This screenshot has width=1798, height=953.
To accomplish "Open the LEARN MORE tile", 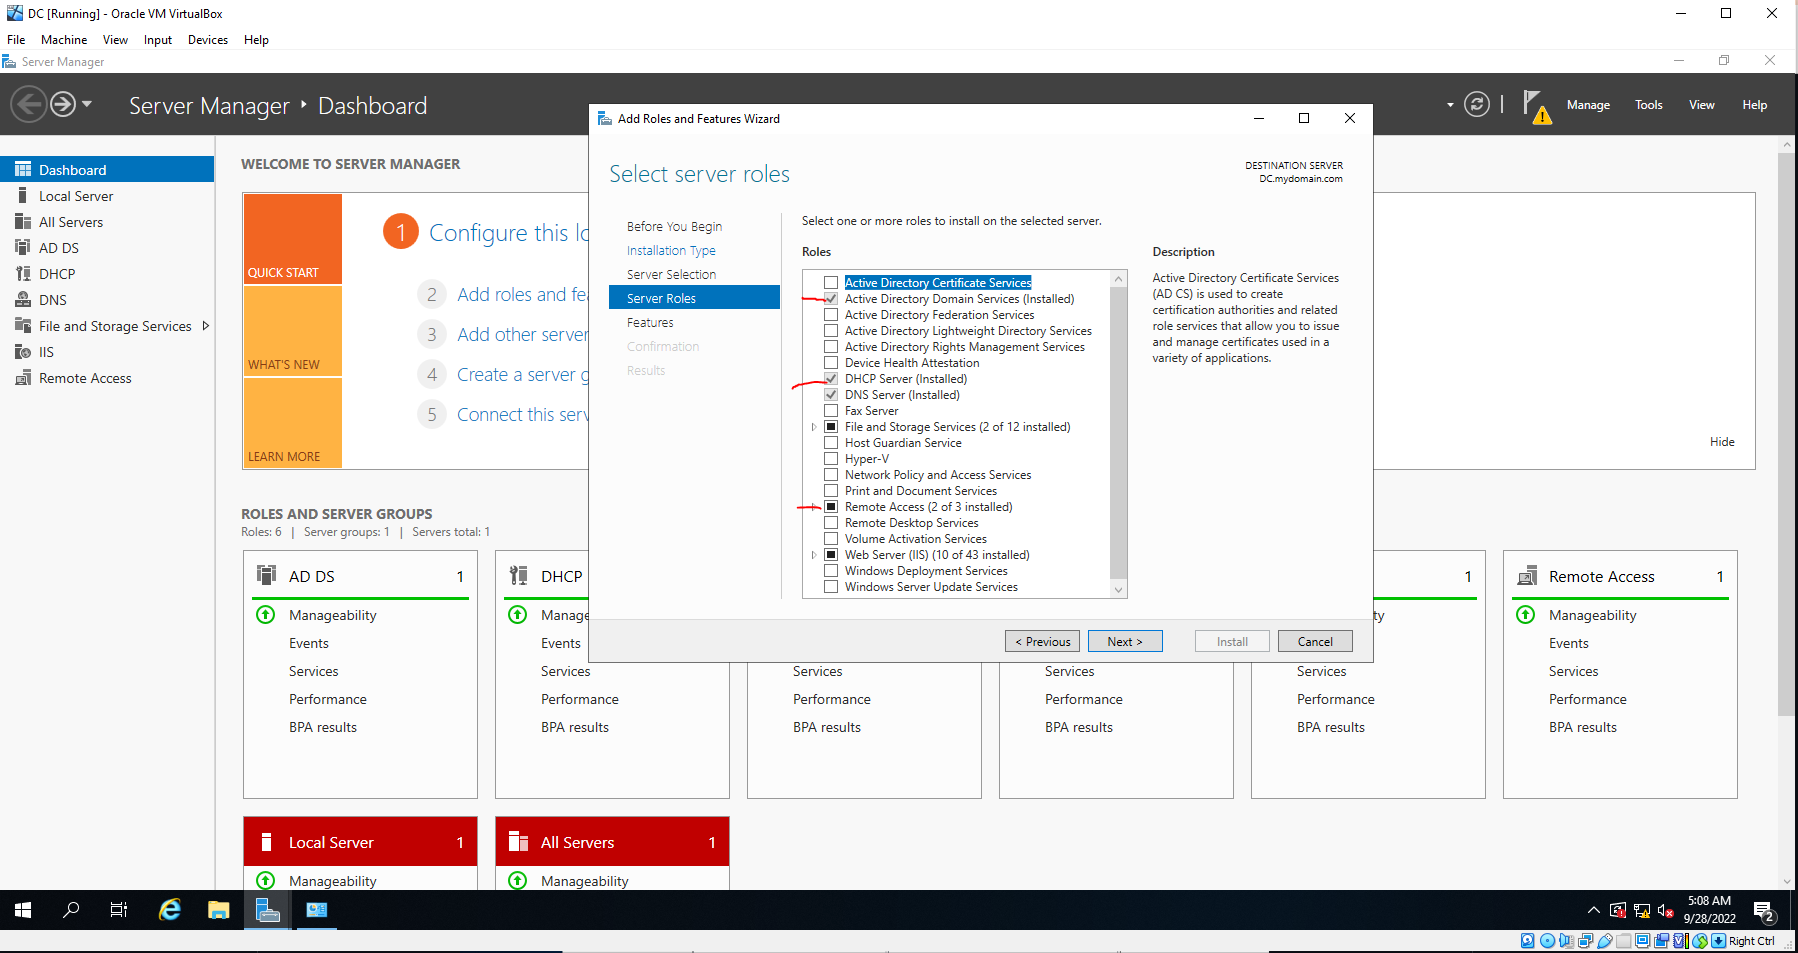I will click(x=292, y=423).
